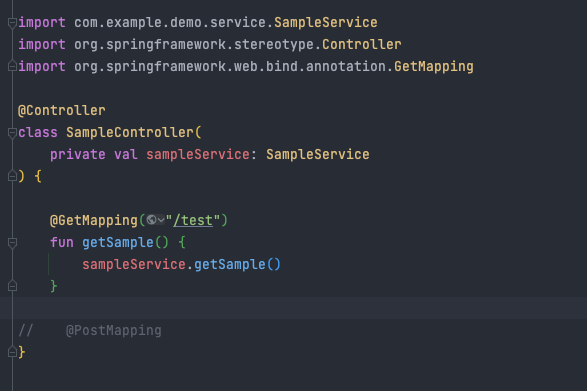
Task: Select the @Controller annotation
Action: [62, 110]
